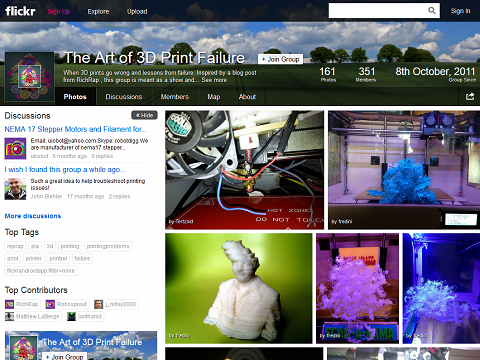Open the Members tab

pyautogui.click(x=175, y=97)
